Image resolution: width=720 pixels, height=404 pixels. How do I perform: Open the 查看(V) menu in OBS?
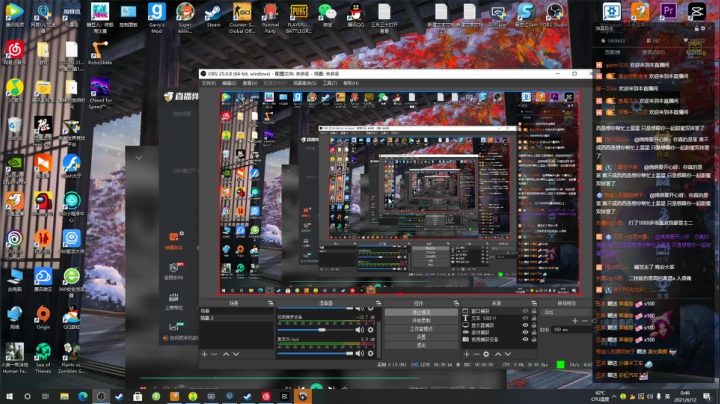click(x=250, y=83)
